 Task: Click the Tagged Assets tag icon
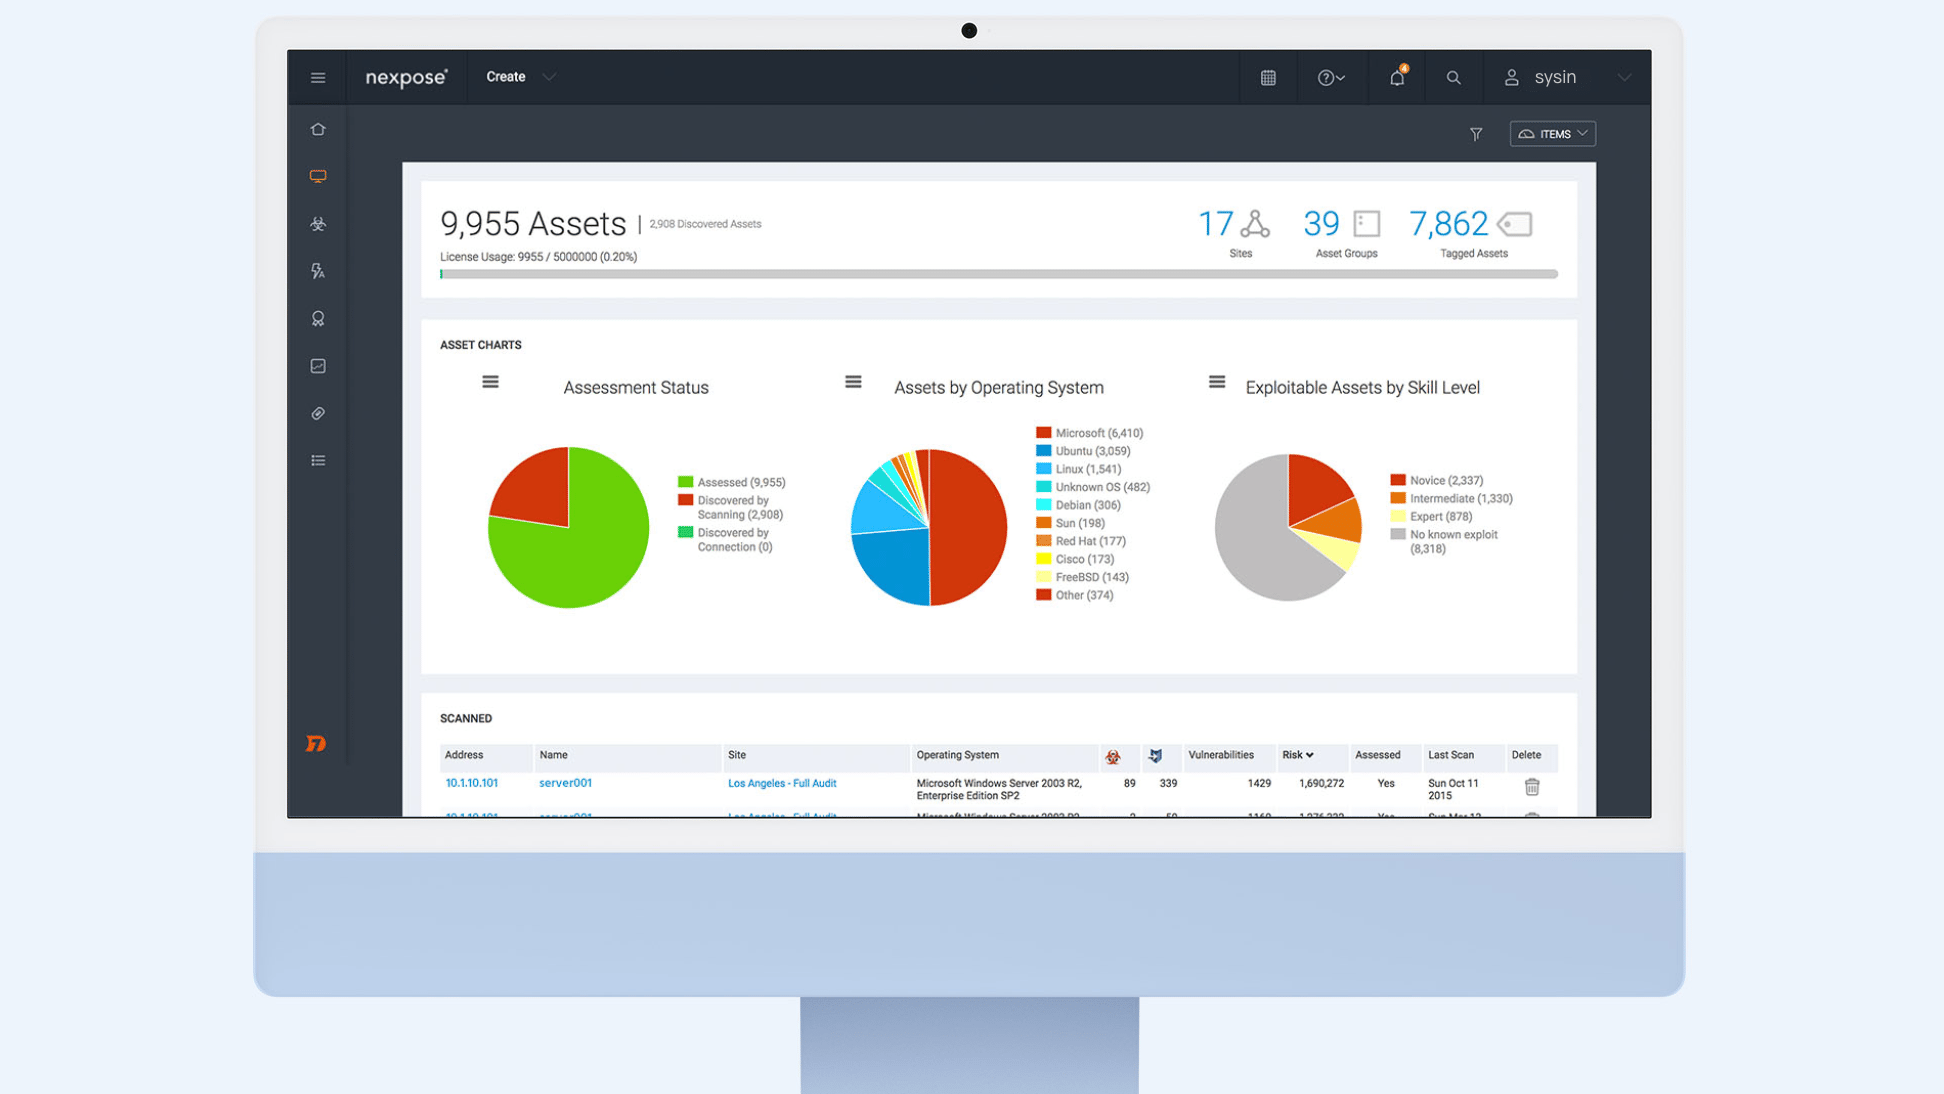coord(1516,224)
